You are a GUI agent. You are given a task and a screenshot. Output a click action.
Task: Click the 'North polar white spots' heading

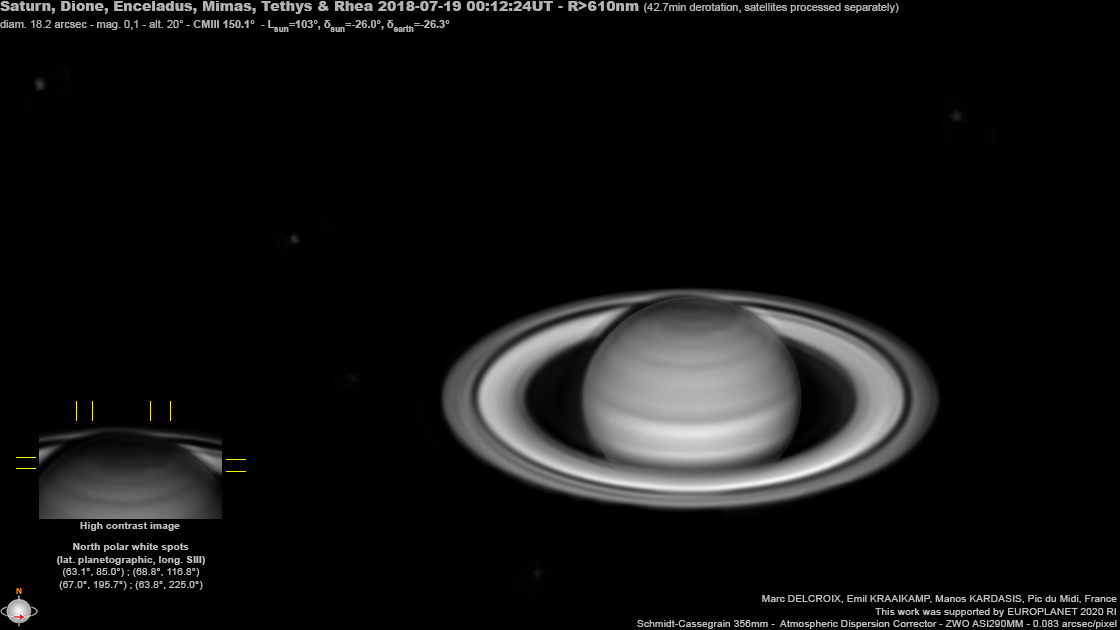[x=129, y=546]
